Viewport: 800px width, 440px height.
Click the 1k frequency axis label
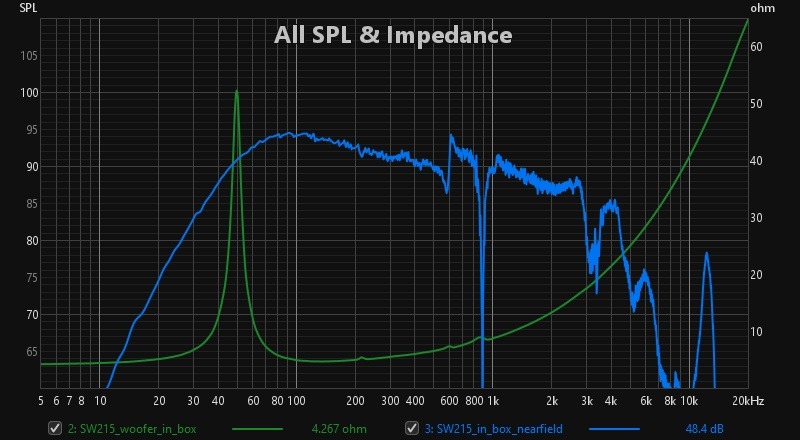coord(492,401)
